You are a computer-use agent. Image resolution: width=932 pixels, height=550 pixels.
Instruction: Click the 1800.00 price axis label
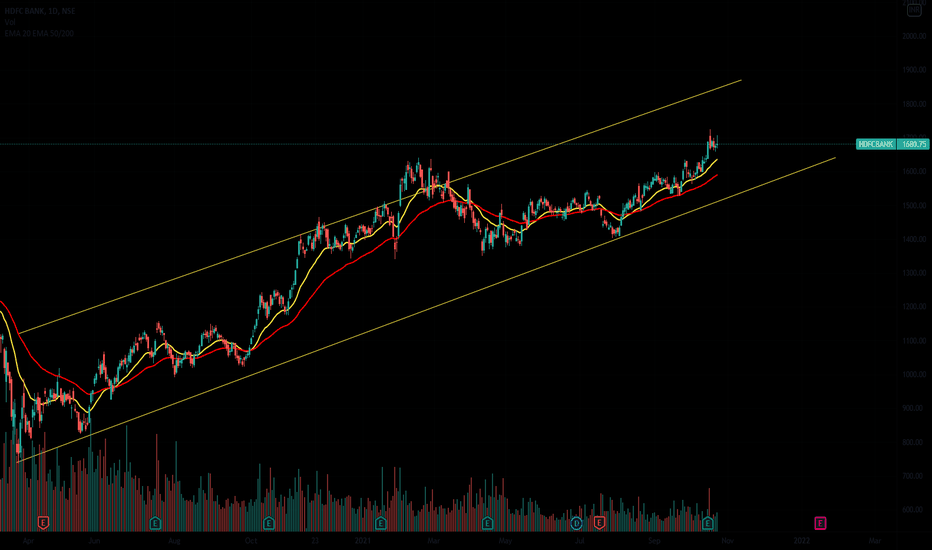914,104
